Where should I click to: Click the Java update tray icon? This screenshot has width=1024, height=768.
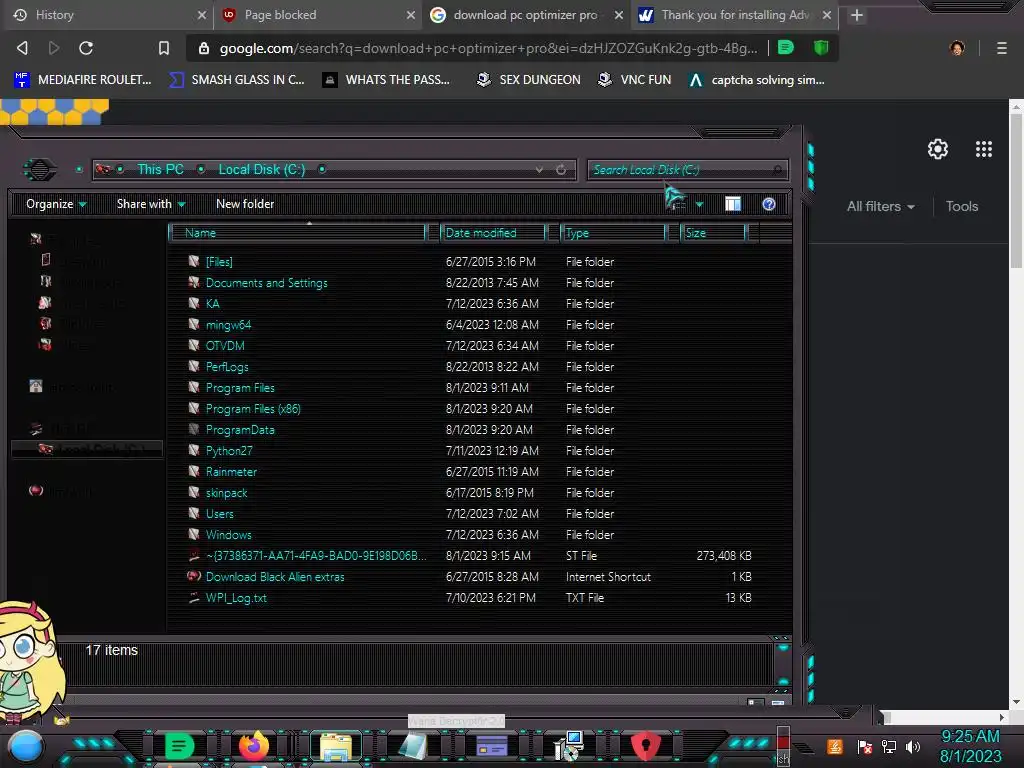tap(835, 746)
